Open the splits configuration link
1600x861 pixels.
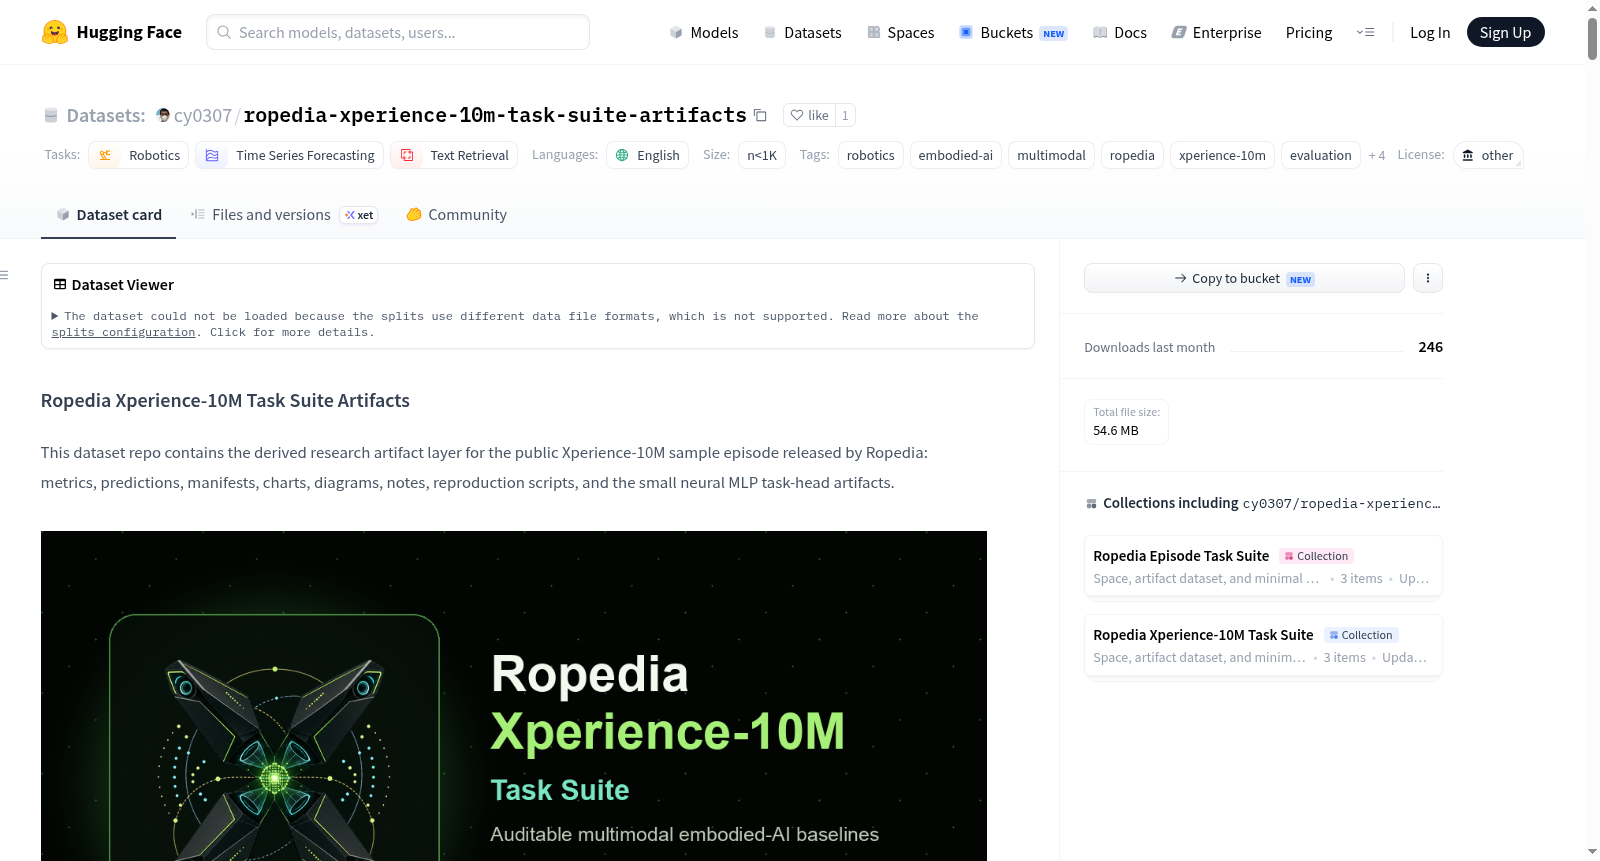(123, 332)
